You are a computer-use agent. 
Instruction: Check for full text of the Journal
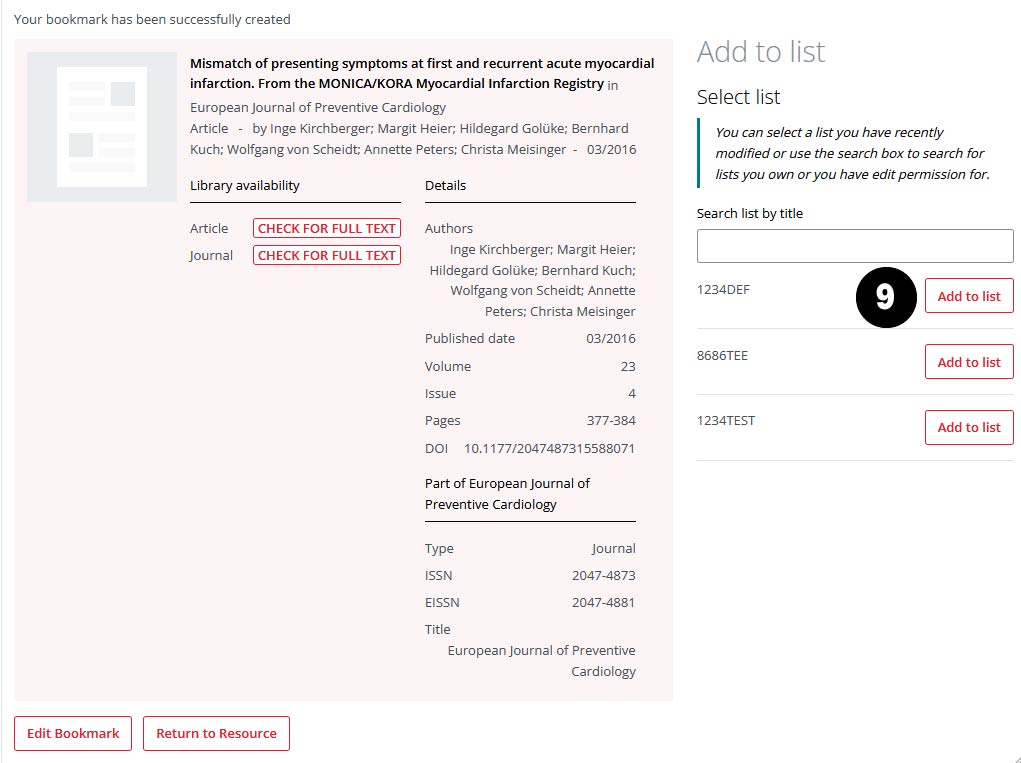[x=326, y=255]
